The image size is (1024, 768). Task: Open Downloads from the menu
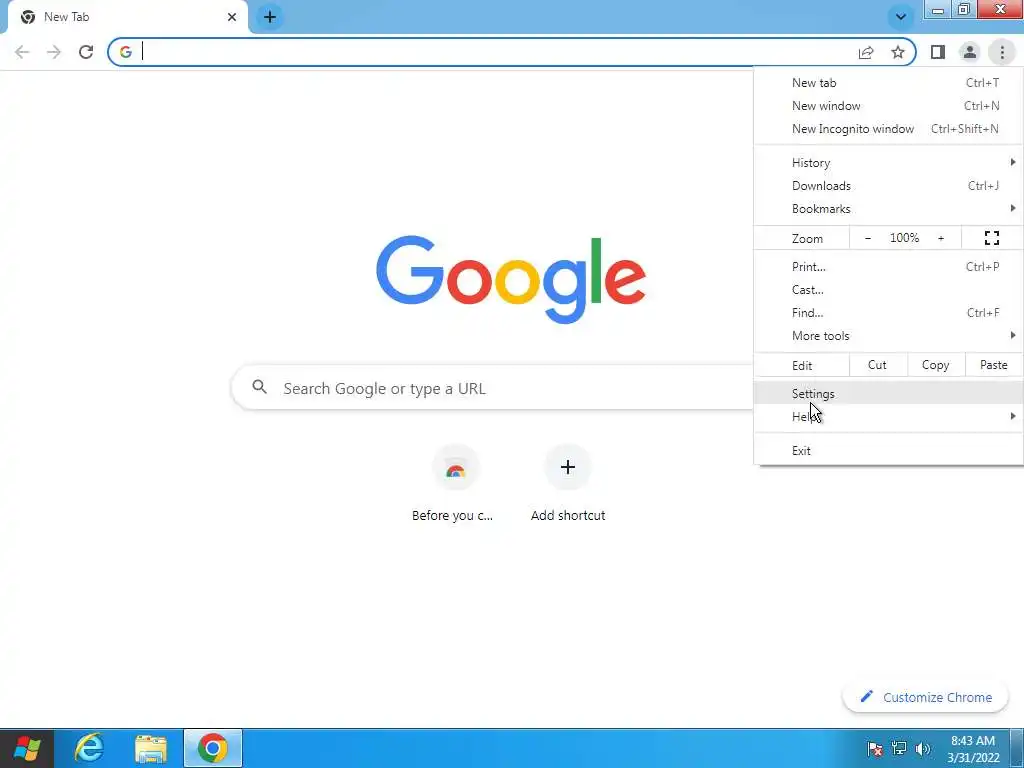point(888,186)
